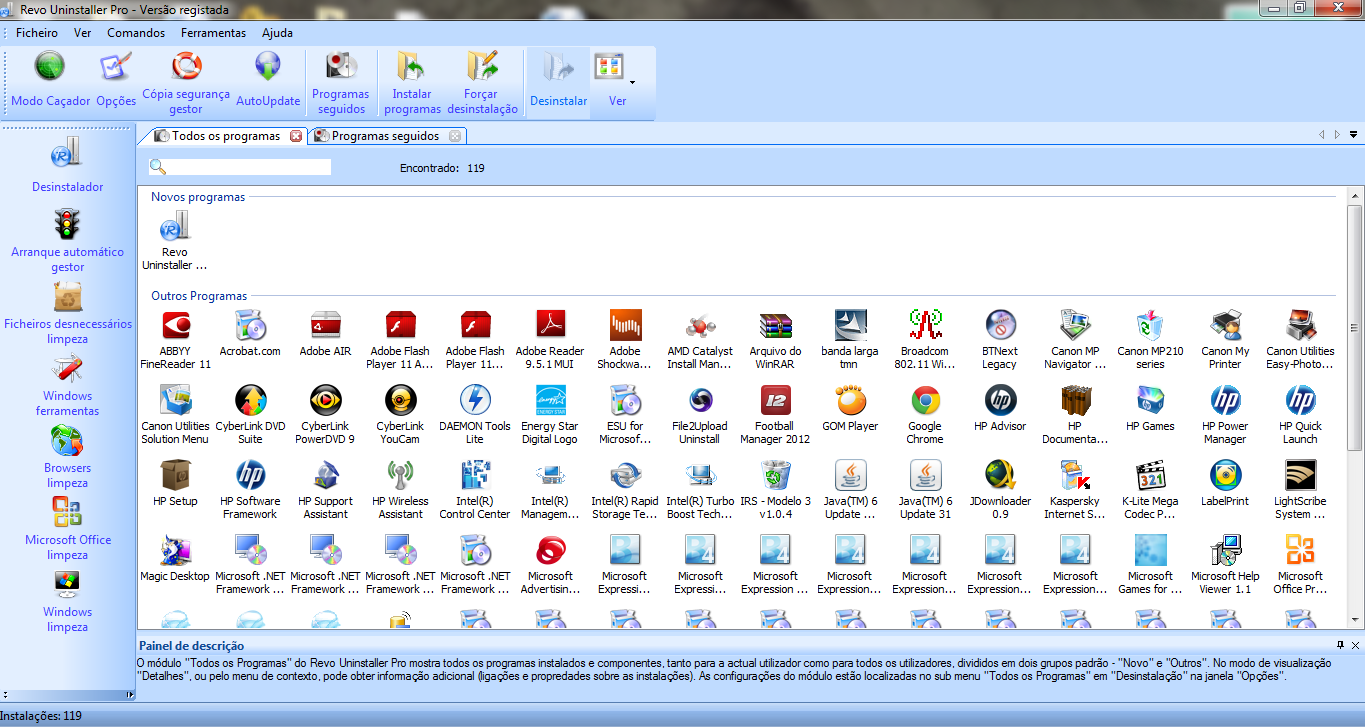Viewport: 1365px width, 727px height.
Task: Open Microsoft Office limpeza in sidebar
Action: pos(67,529)
